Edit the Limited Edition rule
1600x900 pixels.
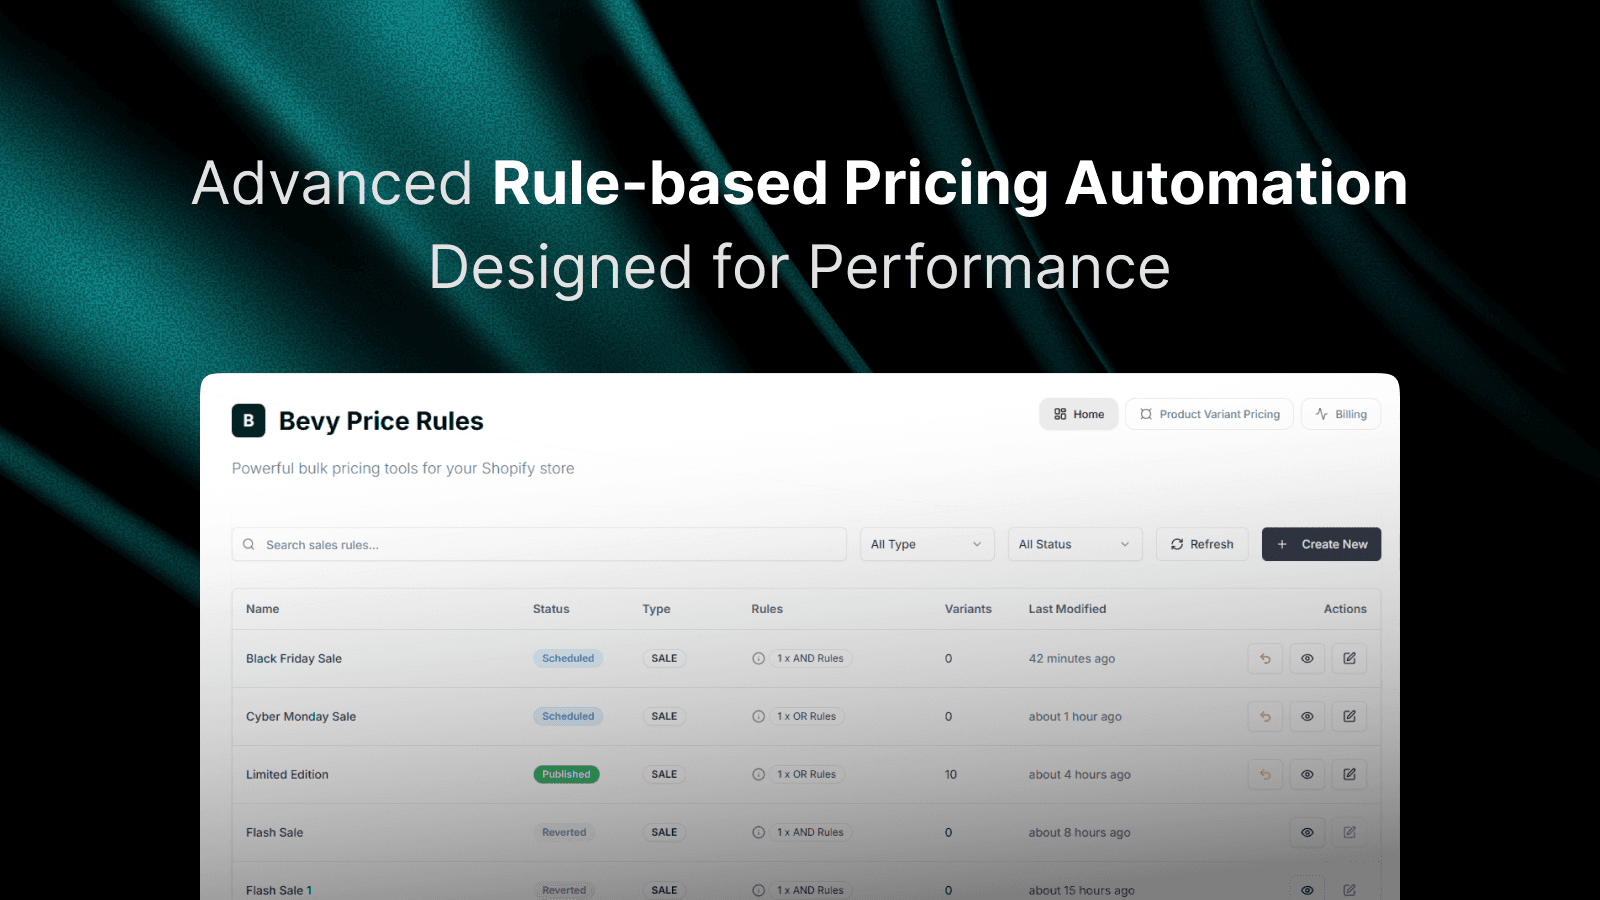pyautogui.click(x=1349, y=775)
